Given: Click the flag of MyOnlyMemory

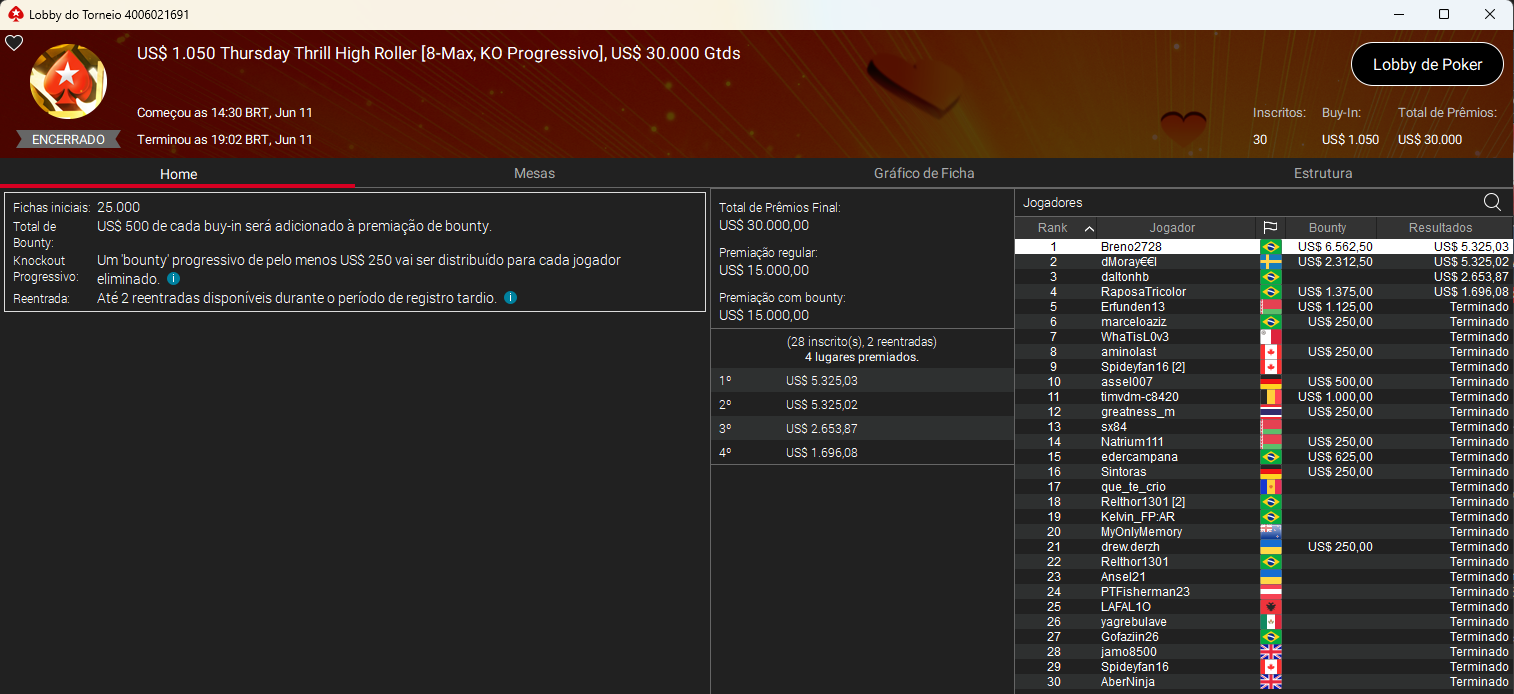Looking at the screenshot, I should [x=1271, y=531].
